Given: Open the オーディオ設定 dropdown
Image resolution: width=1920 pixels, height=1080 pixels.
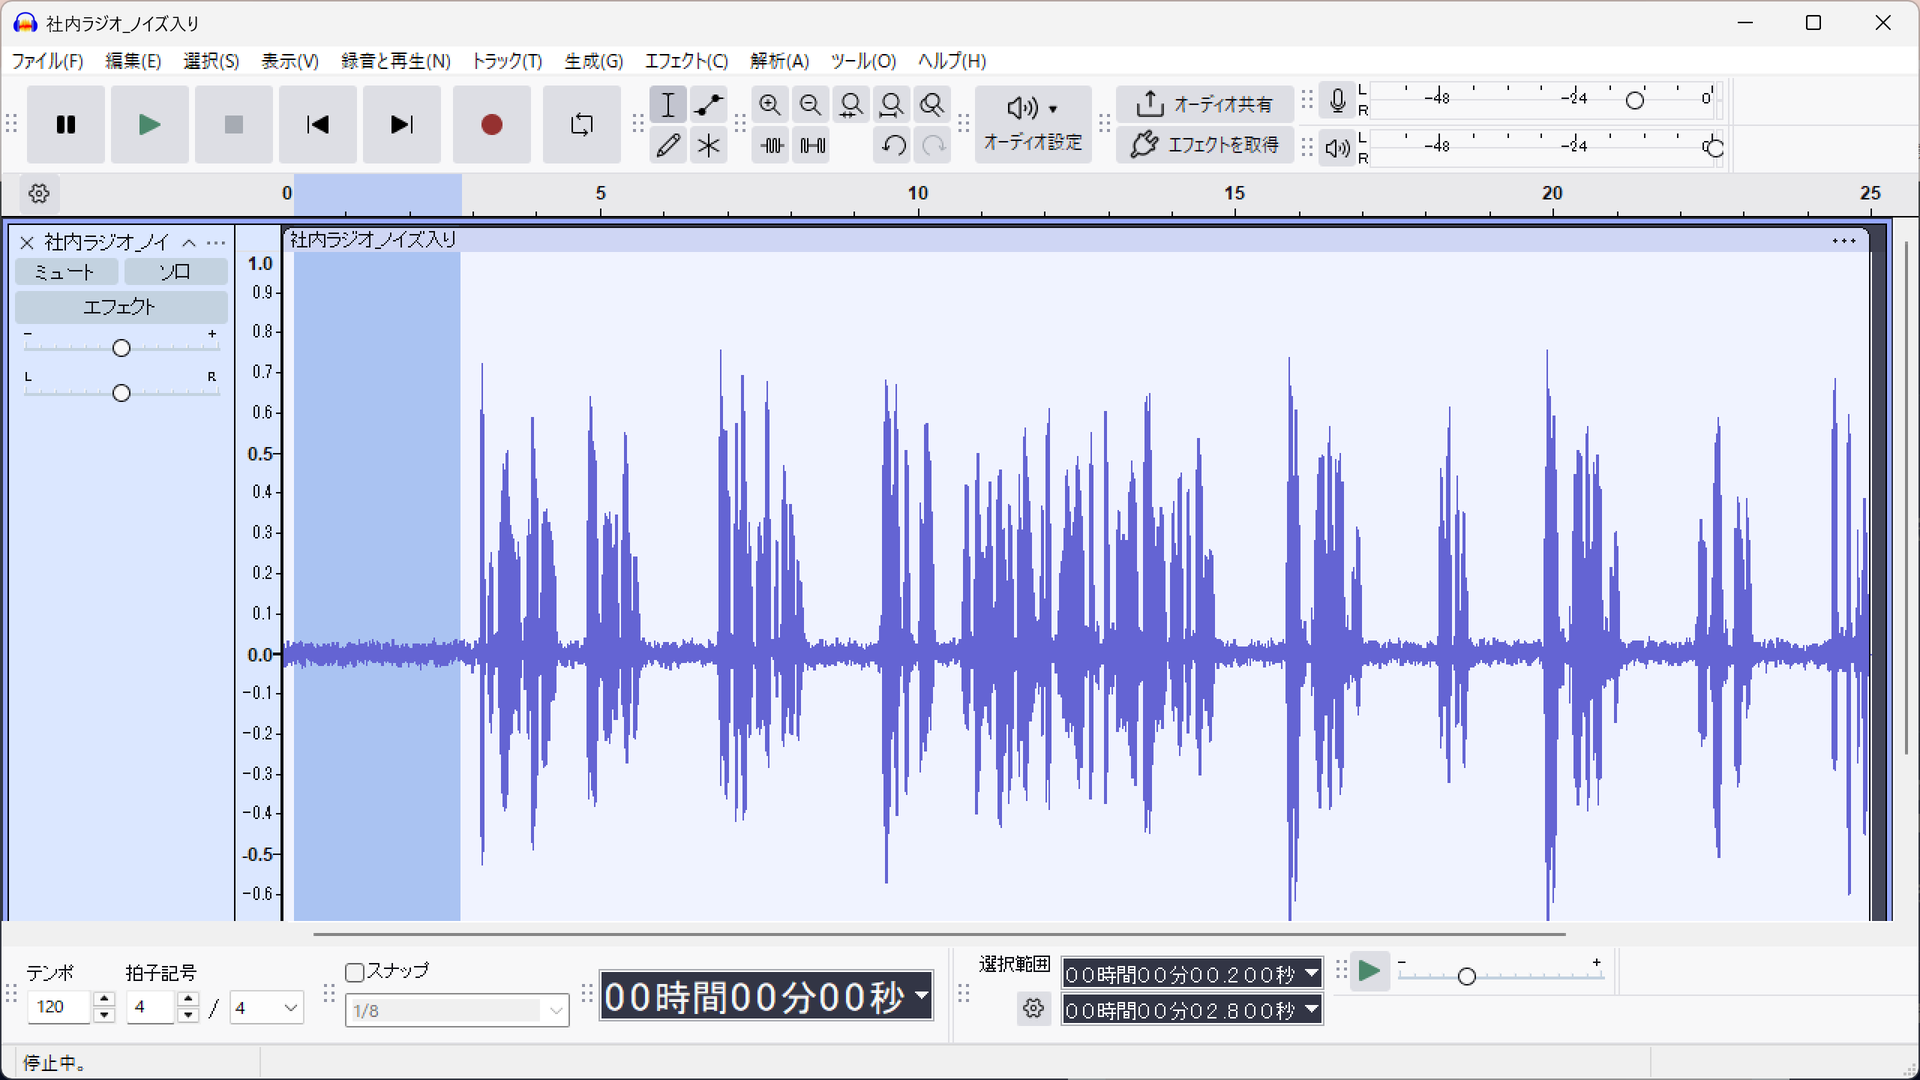Looking at the screenshot, I should (x=1033, y=124).
